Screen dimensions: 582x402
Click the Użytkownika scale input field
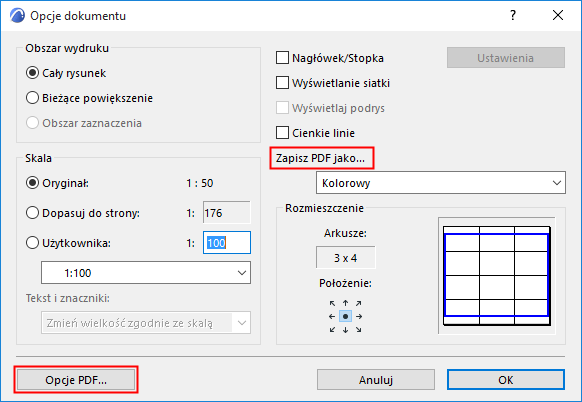(227, 243)
